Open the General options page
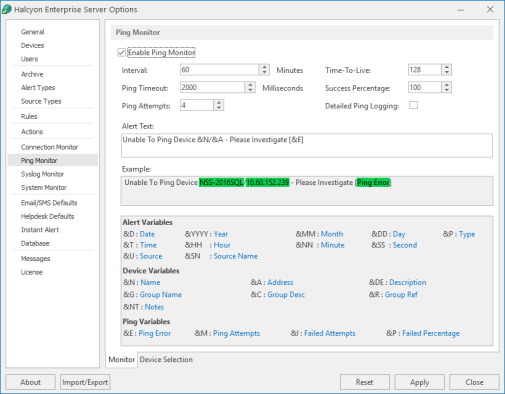The image size is (505, 394). pyautogui.click(x=32, y=32)
